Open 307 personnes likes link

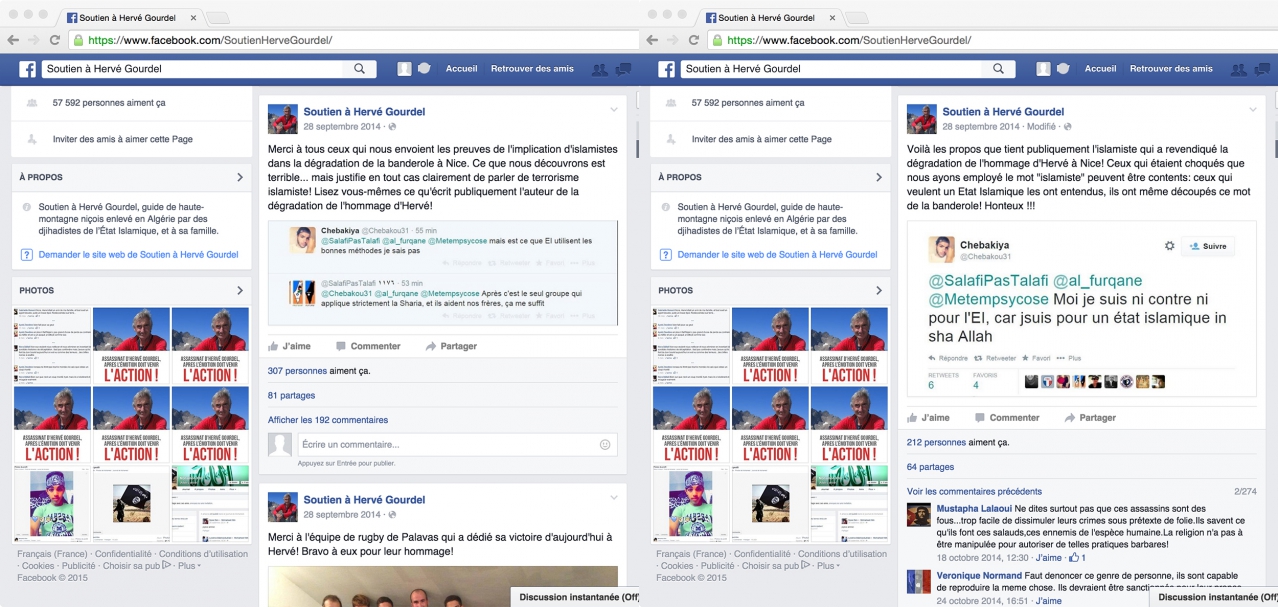pos(297,370)
